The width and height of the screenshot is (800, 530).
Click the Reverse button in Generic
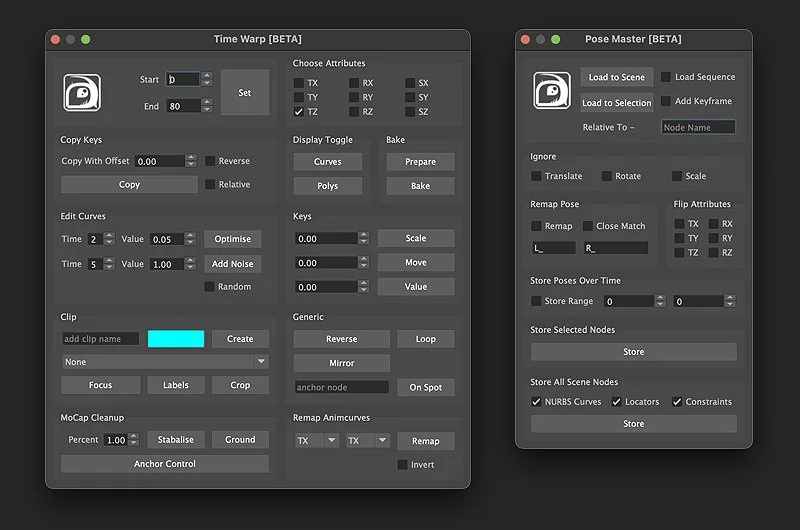[x=342, y=339]
